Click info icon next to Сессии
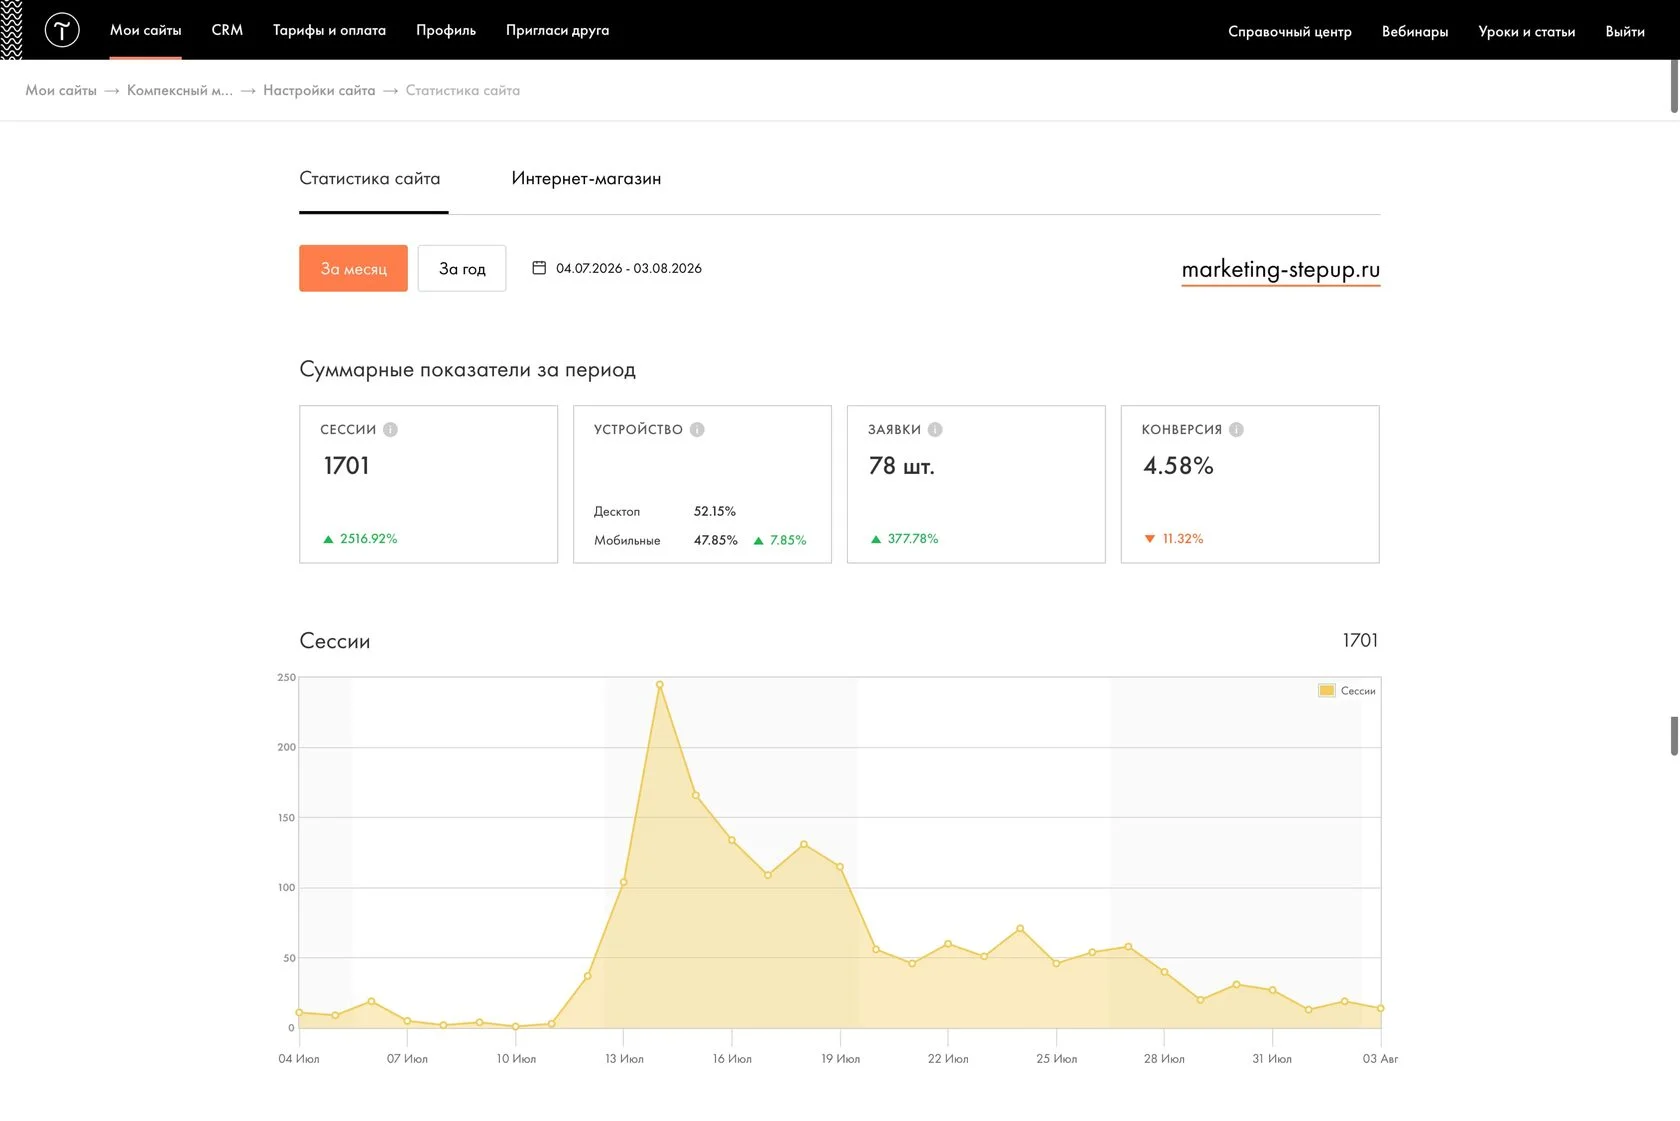This screenshot has height=1121, width=1680. (390, 429)
